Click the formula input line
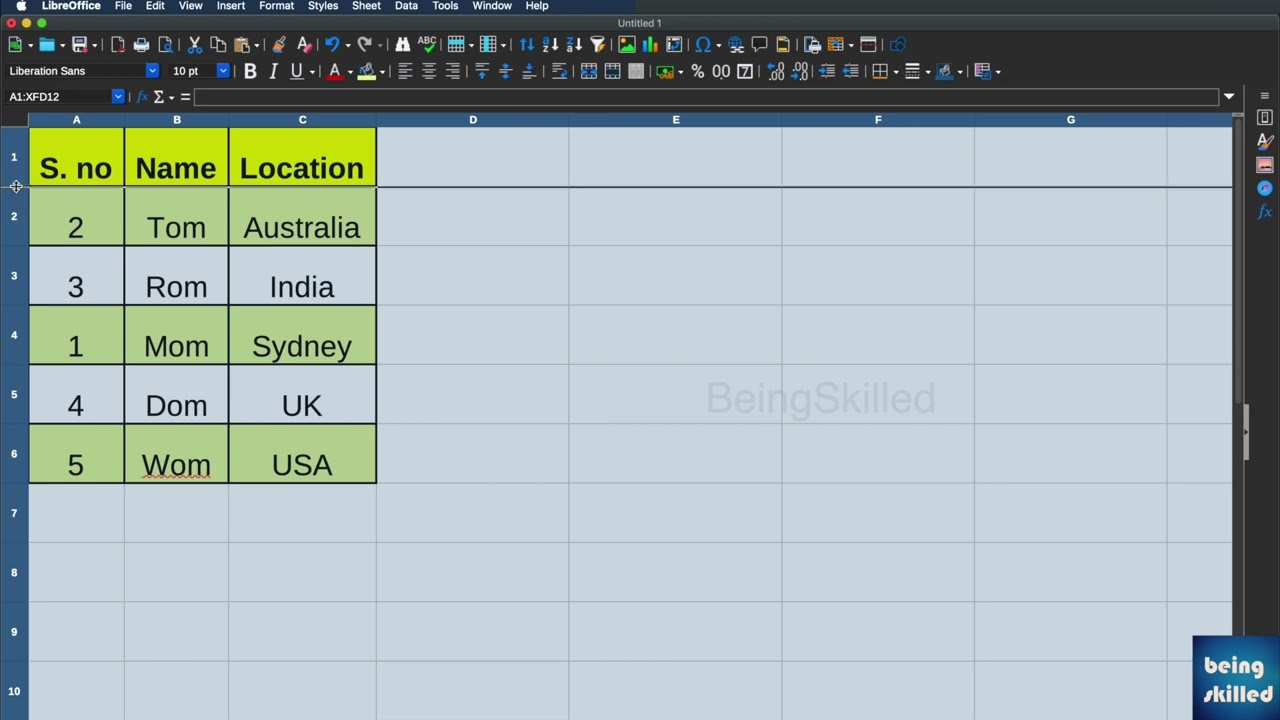 click(x=707, y=97)
